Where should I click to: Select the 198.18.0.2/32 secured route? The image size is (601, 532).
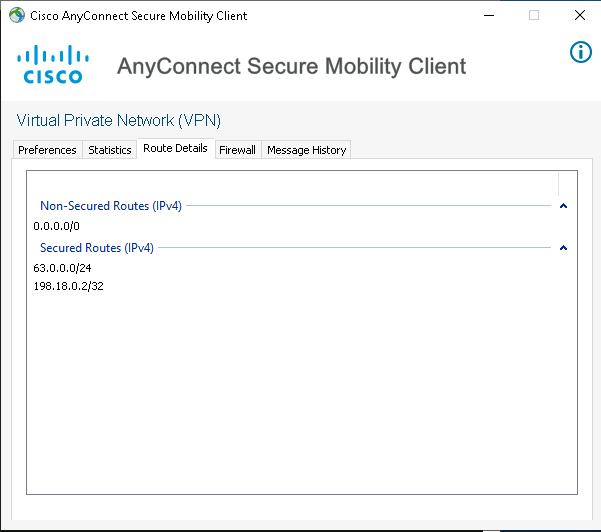(x=68, y=286)
